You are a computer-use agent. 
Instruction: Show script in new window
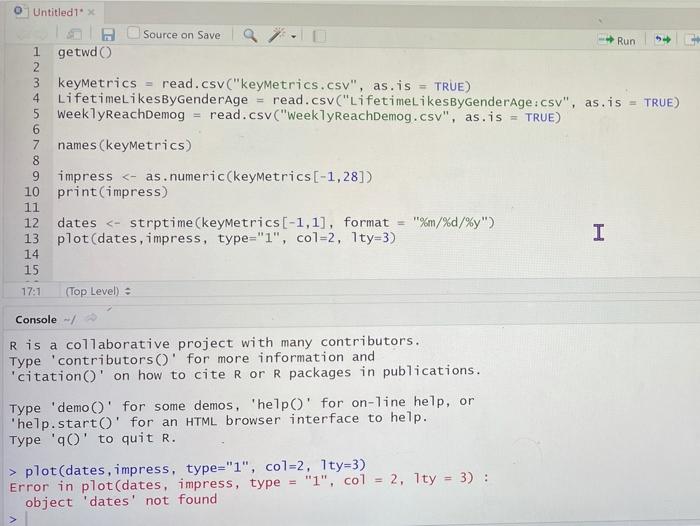pyautogui.click(x=74, y=34)
